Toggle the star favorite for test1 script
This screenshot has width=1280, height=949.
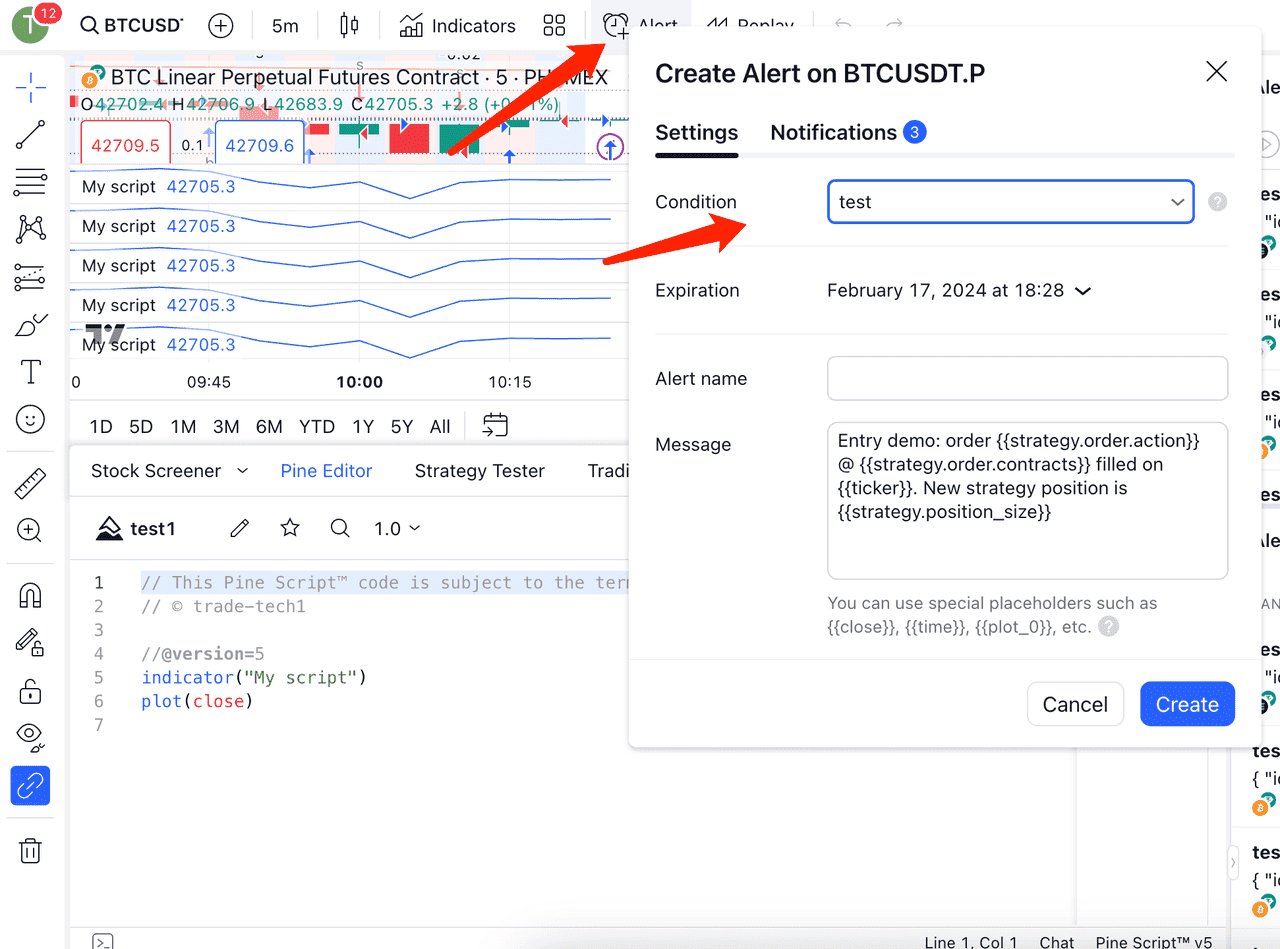coord(290,528)
